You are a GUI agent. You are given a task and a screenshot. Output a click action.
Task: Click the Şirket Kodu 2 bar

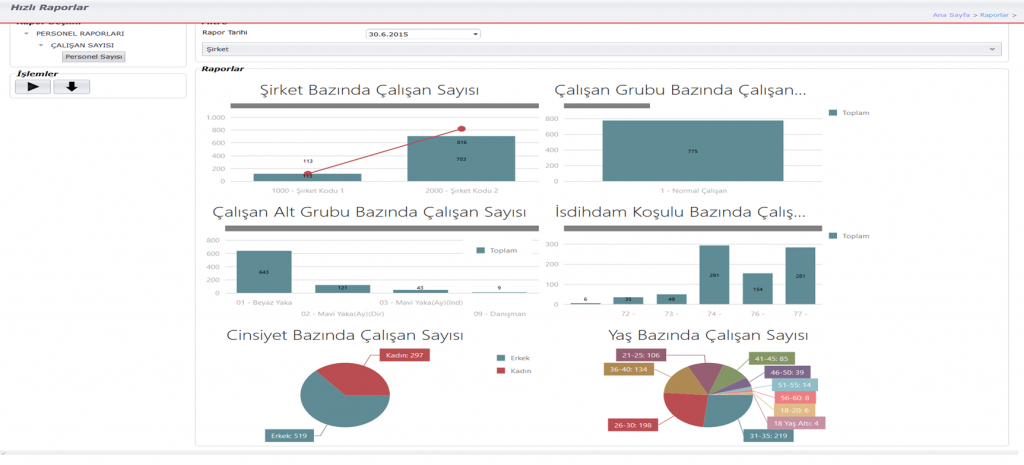pyautogui.click(x=461, y=160)
